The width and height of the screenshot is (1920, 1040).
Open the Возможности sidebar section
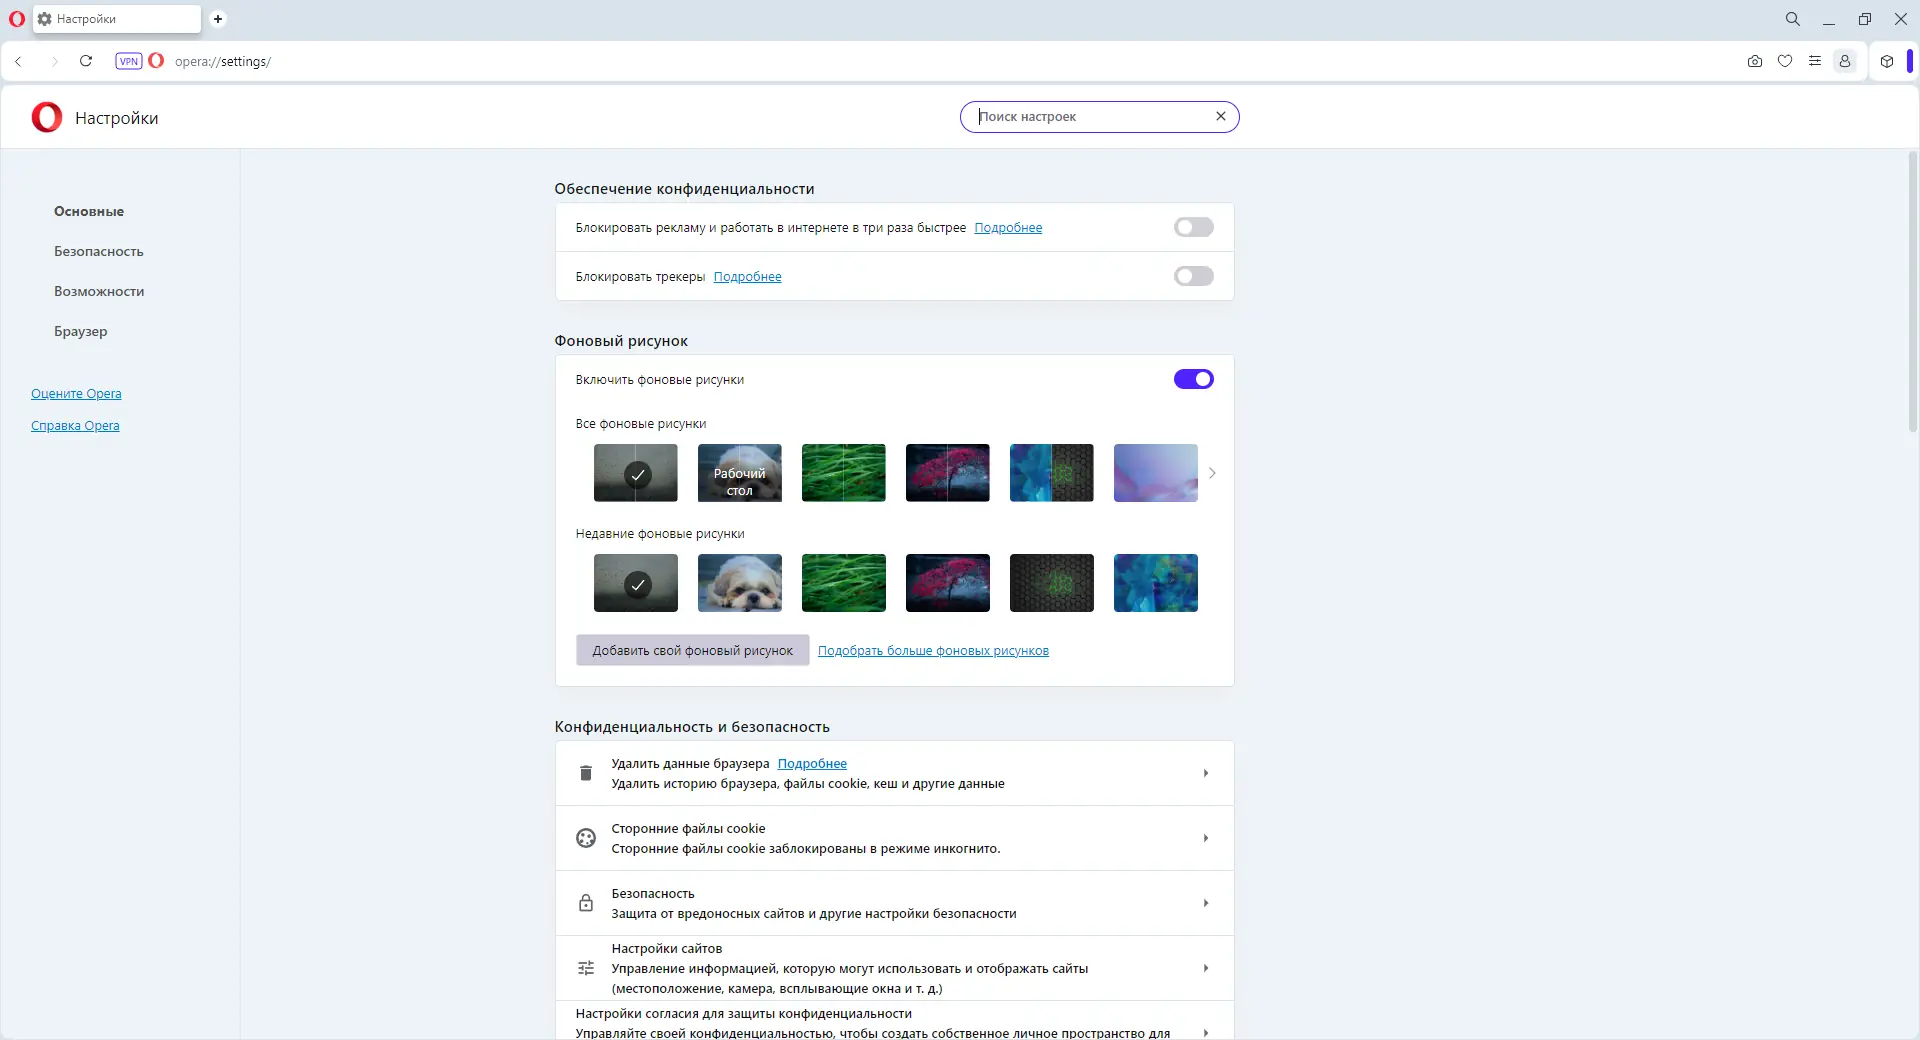pyautogui.click(x=99, y=291)
